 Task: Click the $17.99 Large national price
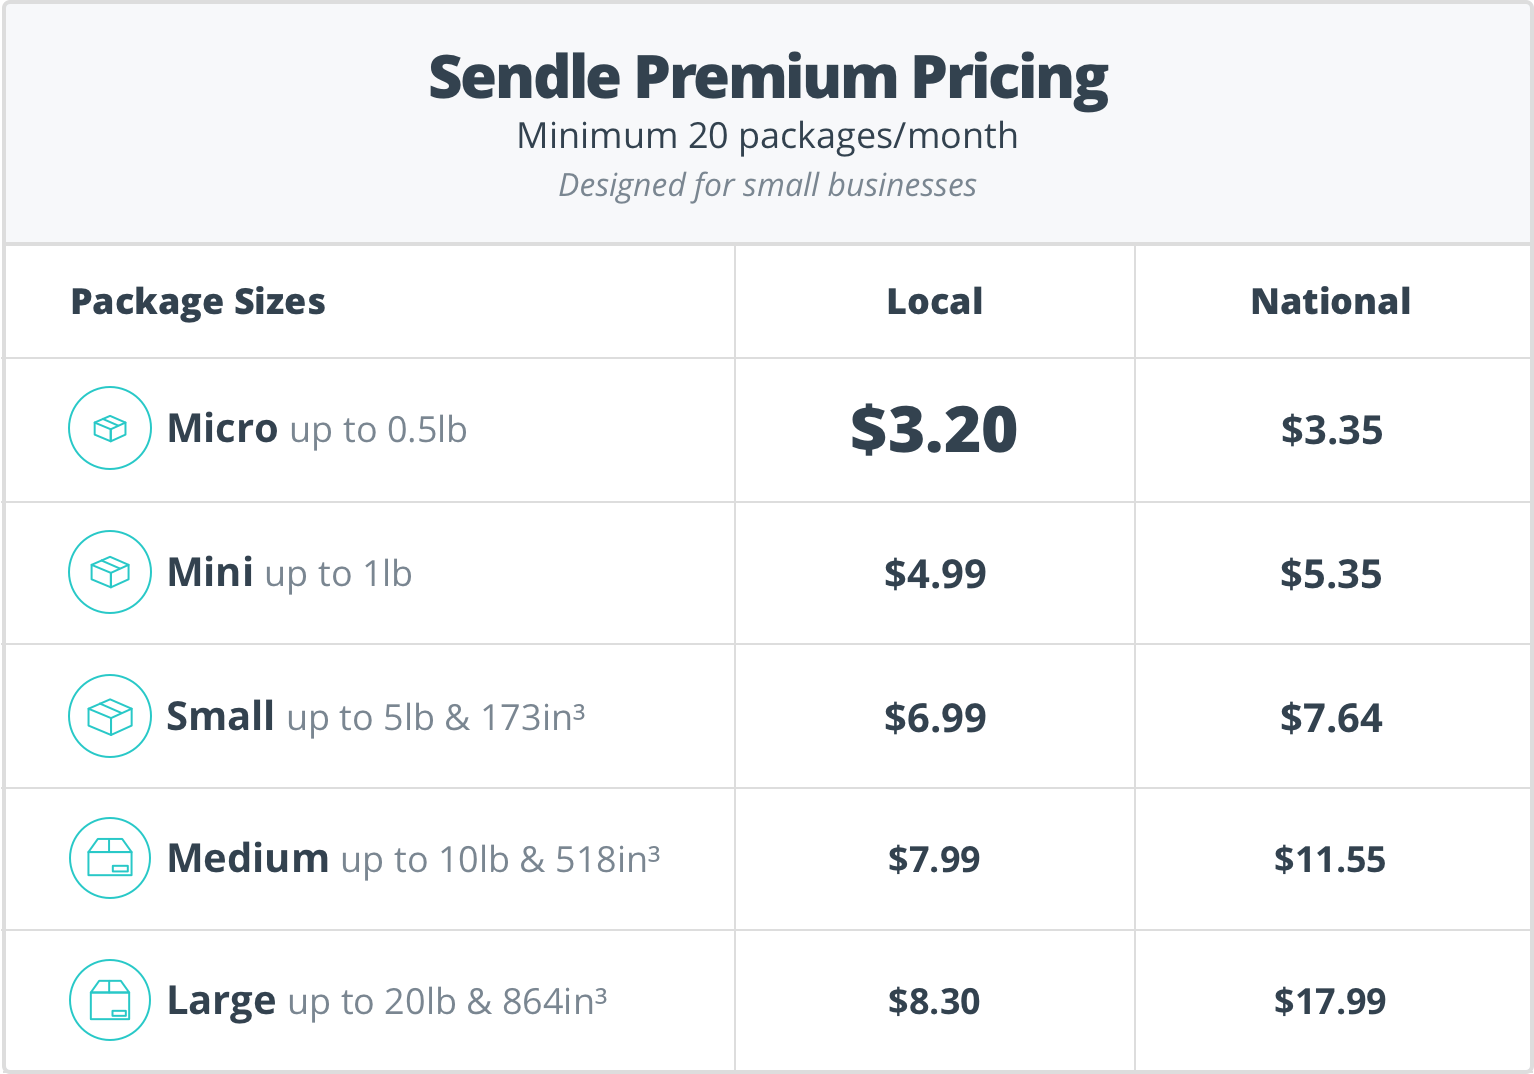click(1330, 1001)
